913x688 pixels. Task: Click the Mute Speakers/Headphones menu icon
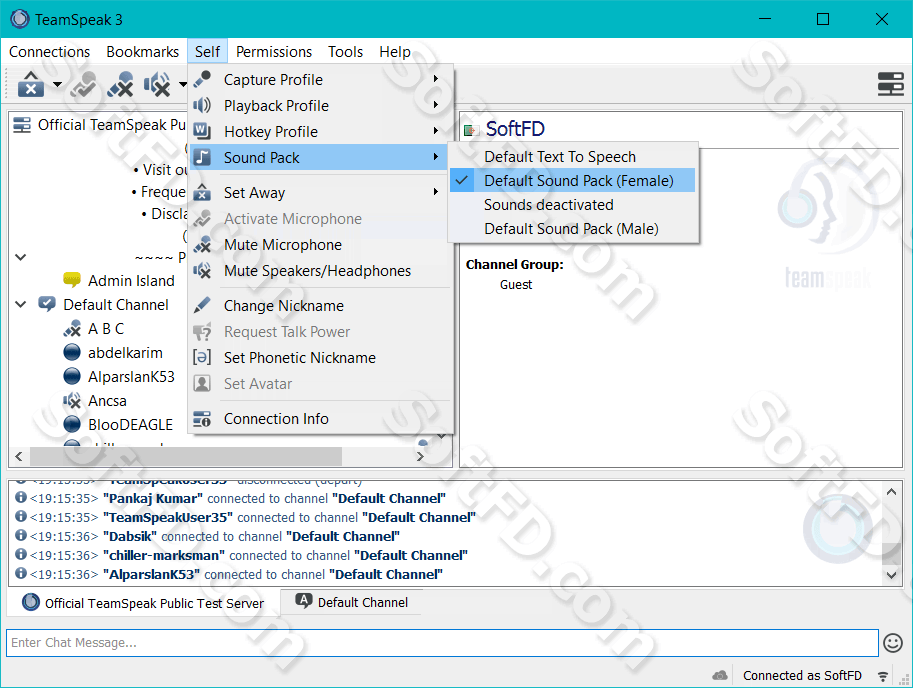pyautogui.click(x=202, y=271)
